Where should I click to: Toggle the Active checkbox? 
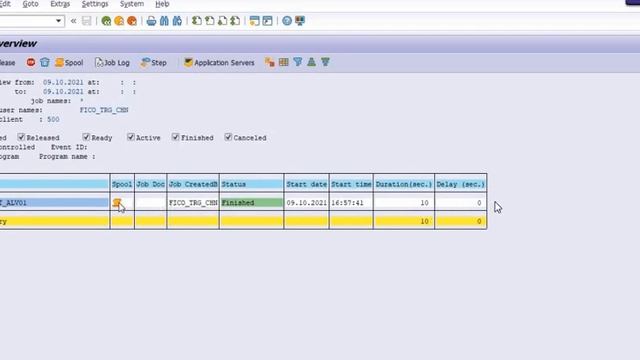(131, 137)
